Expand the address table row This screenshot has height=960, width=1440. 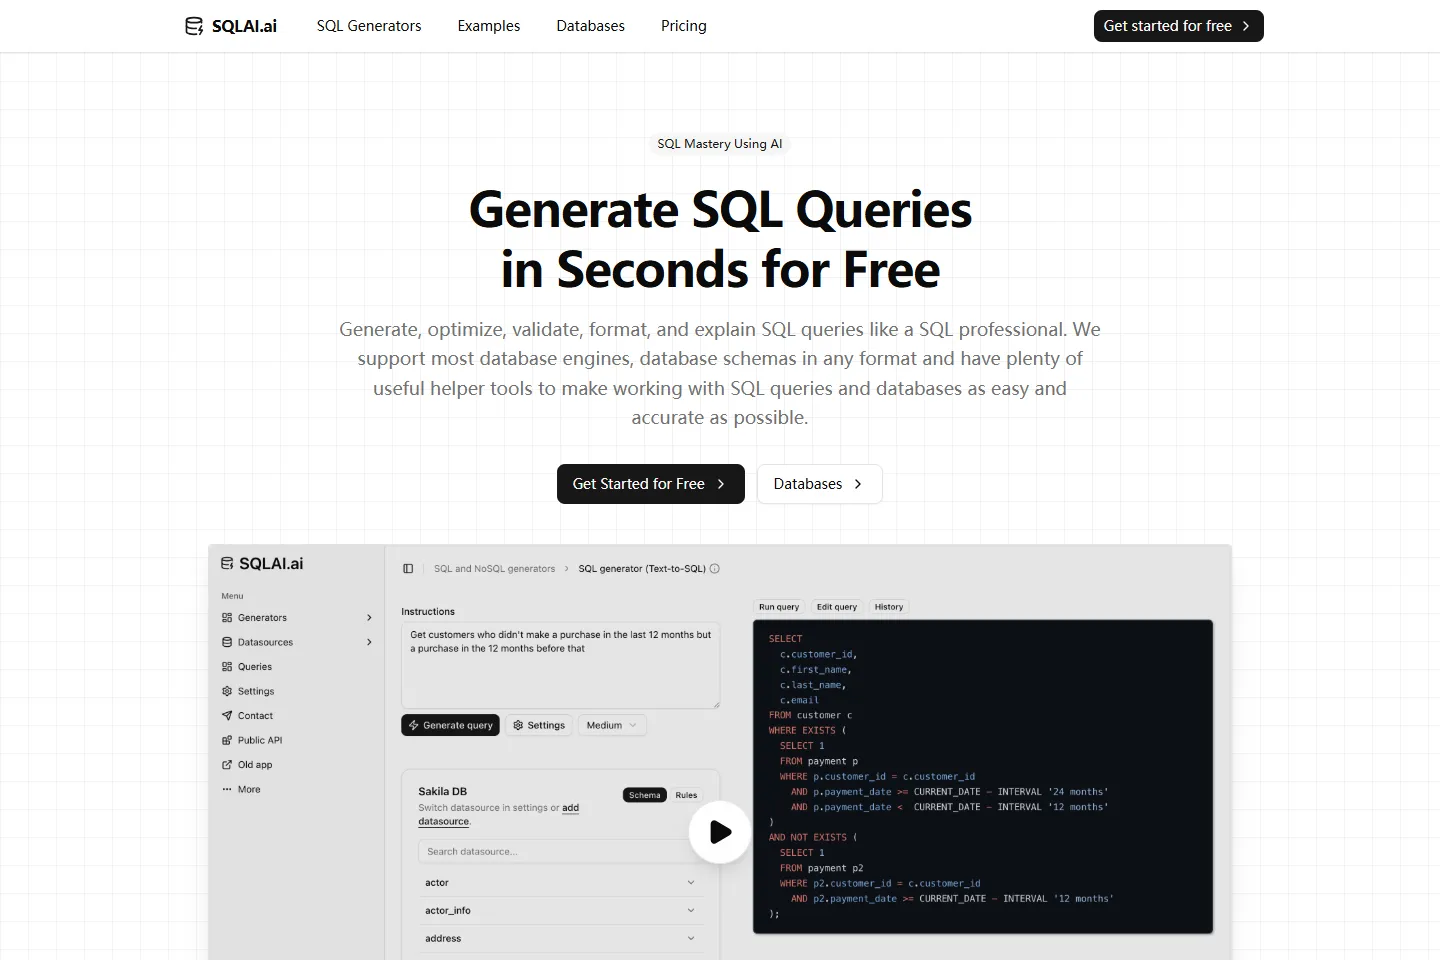[560, 939]
